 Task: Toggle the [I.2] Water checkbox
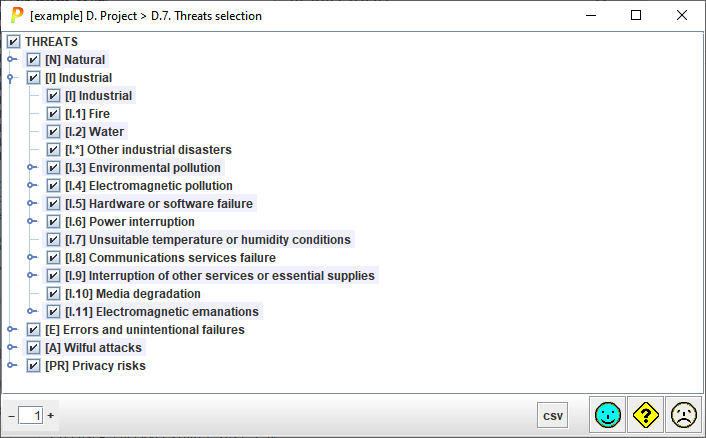pos(54,132)
